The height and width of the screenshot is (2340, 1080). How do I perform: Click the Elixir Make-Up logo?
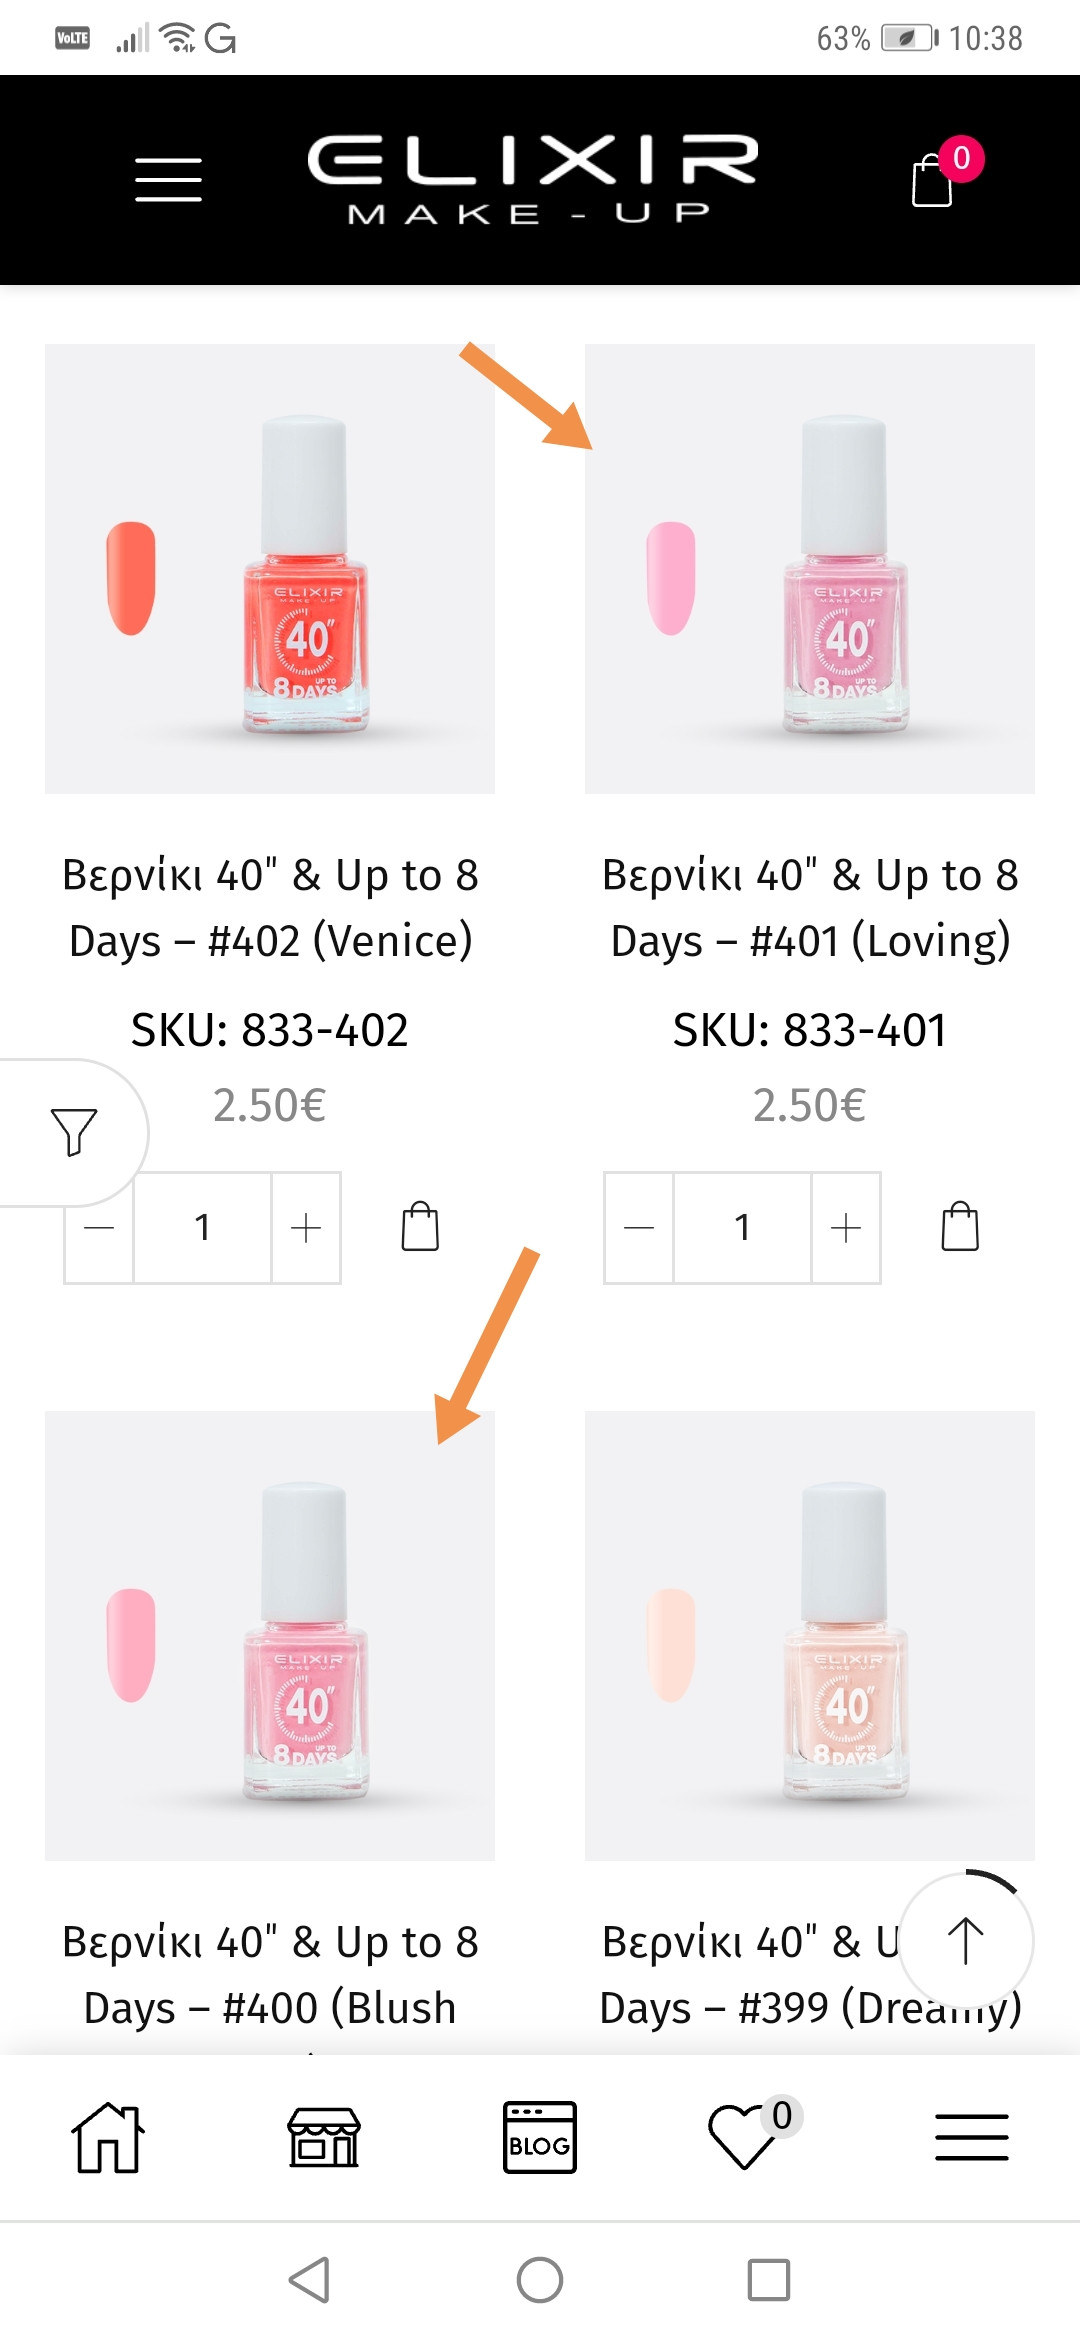pyautogui.click(x=532, y=180)
